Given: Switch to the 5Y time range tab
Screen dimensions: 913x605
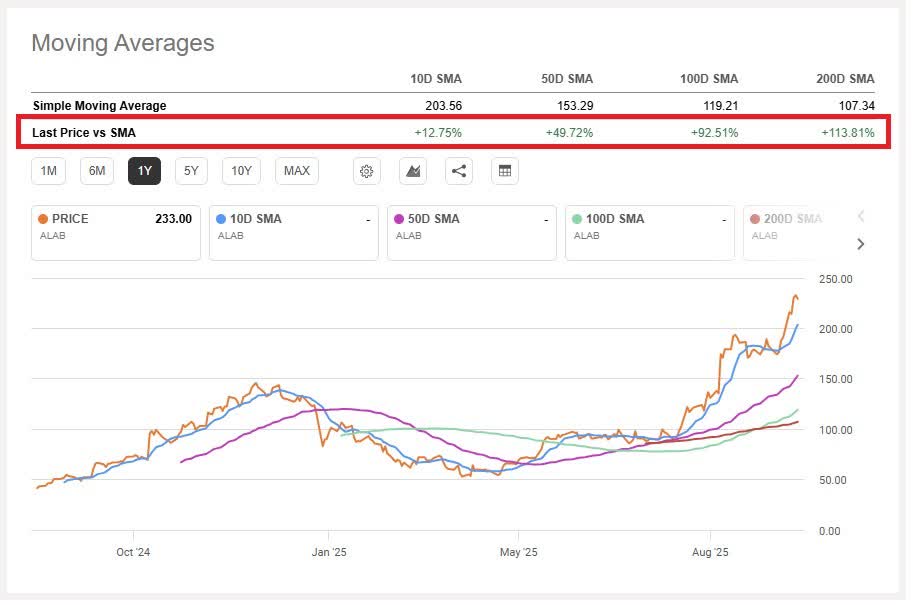Looking at the screenshot, I should point(189,171).
